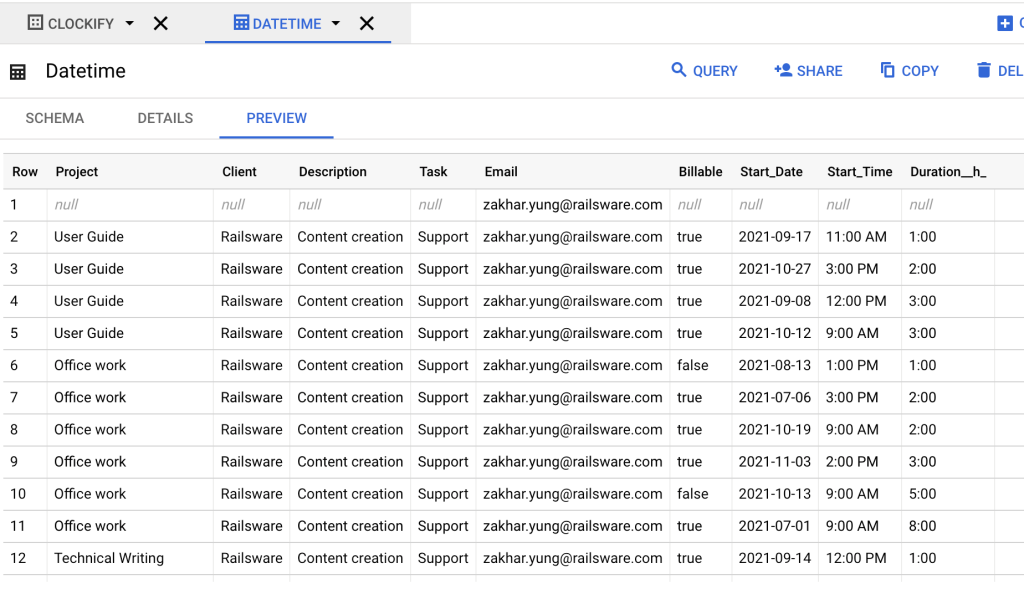Expand the DATETIME tab dropdown arrow

pyautogui.click(x=337, y=22)
